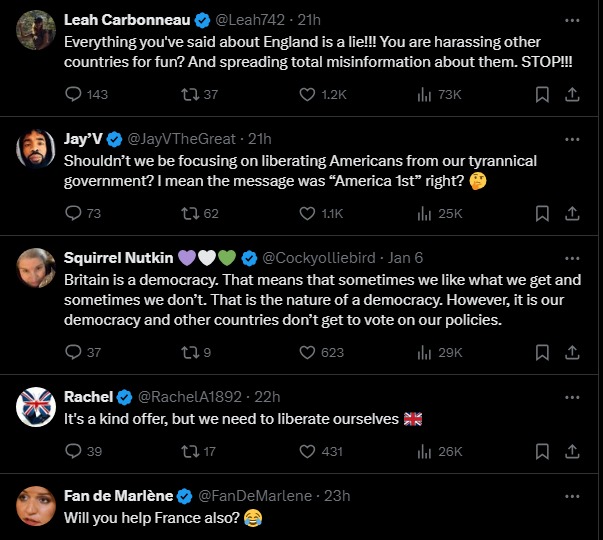Open Jay'V's profile avatar
This screenshot has width=603, height=540.
pos(36,148)
